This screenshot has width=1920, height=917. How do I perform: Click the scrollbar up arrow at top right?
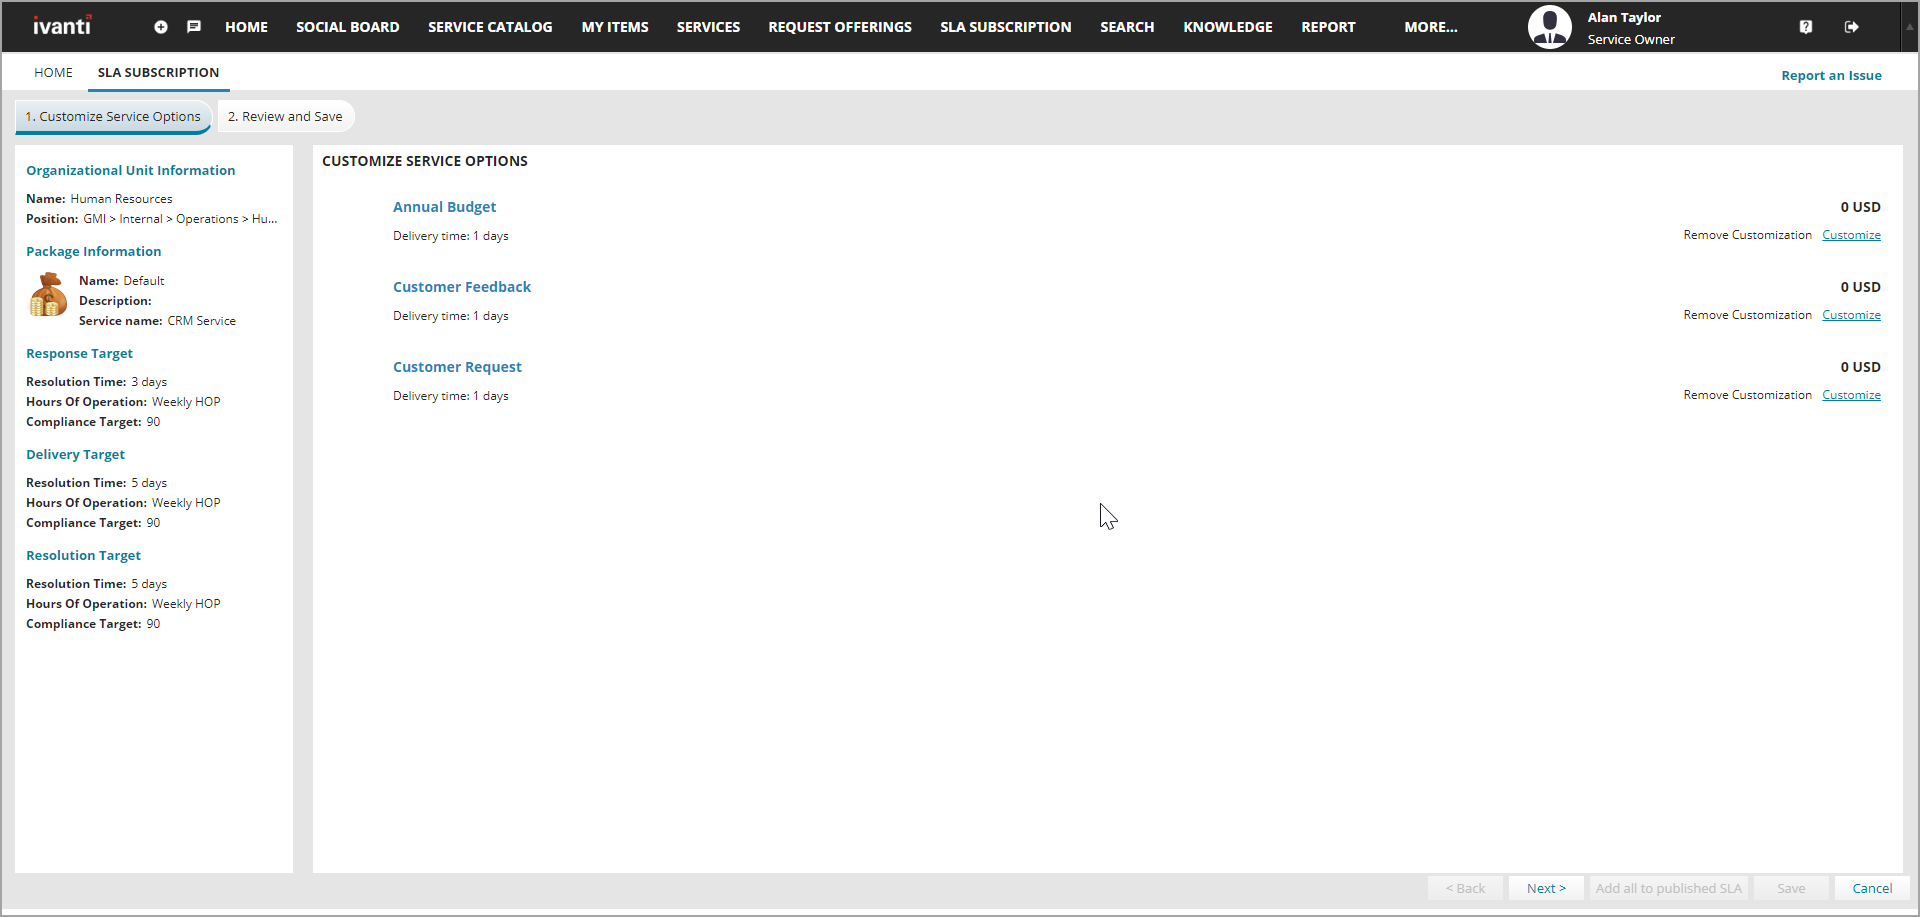tap(1909, 27)
